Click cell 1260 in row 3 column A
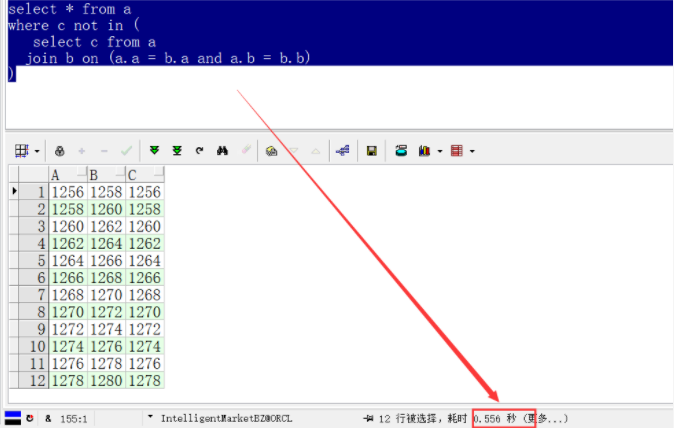The height and width of the screenshot is (428, 674). pyautogui.click(x=68, y=226)
